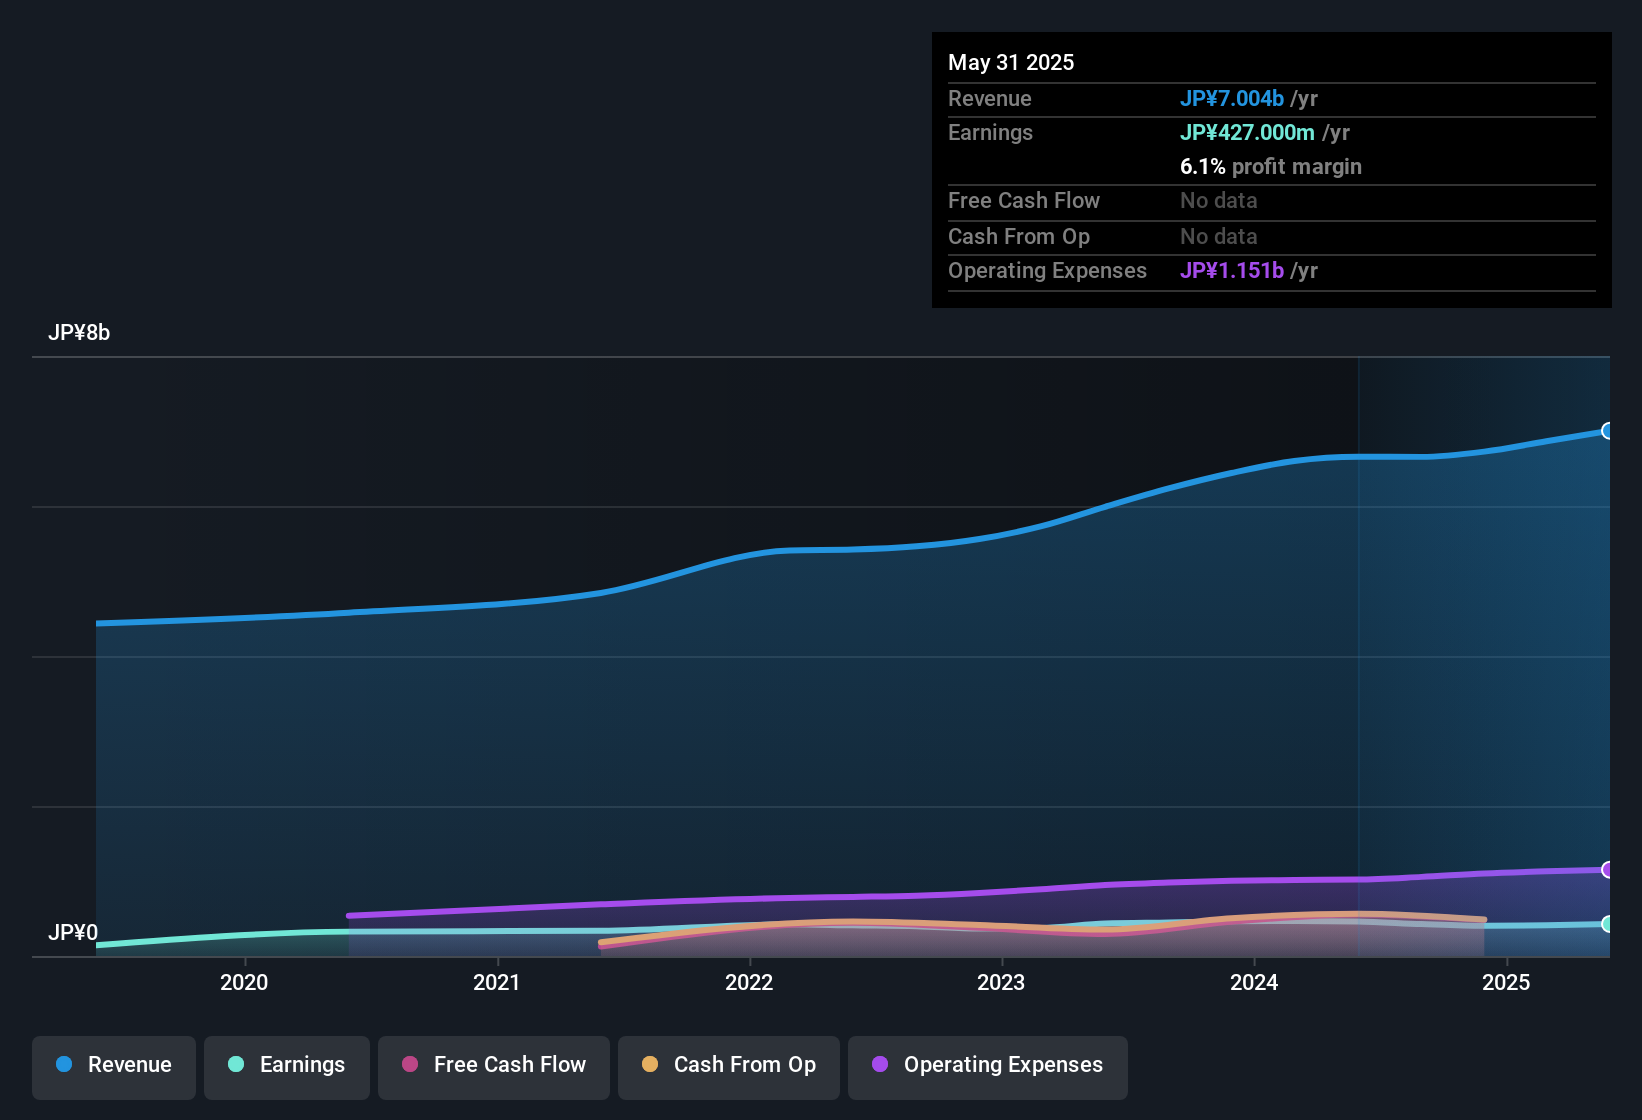Click the 2024 x-axis label
The image size is (1642, 1120).
click(x=1254, y=982)
